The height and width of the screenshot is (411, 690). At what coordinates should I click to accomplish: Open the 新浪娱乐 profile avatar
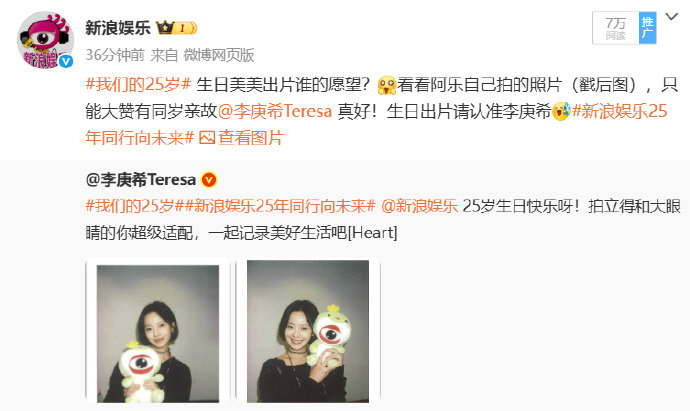tap(45, 40)
